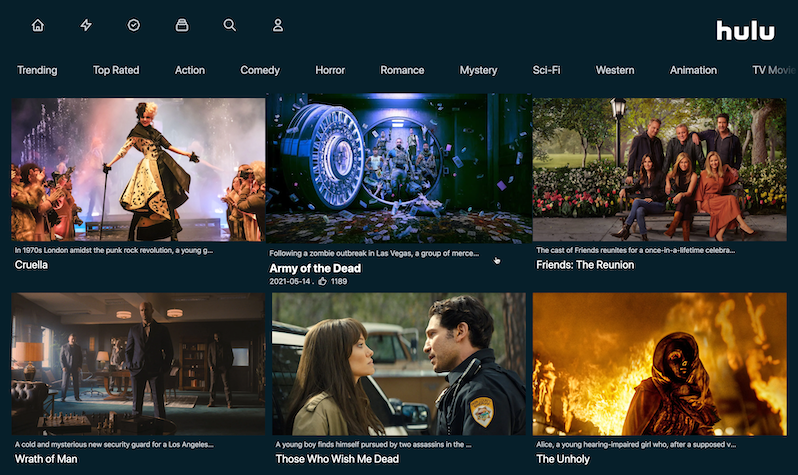Click the like count 1189
This screenshot has height=475, width=798.
[339, 282]
